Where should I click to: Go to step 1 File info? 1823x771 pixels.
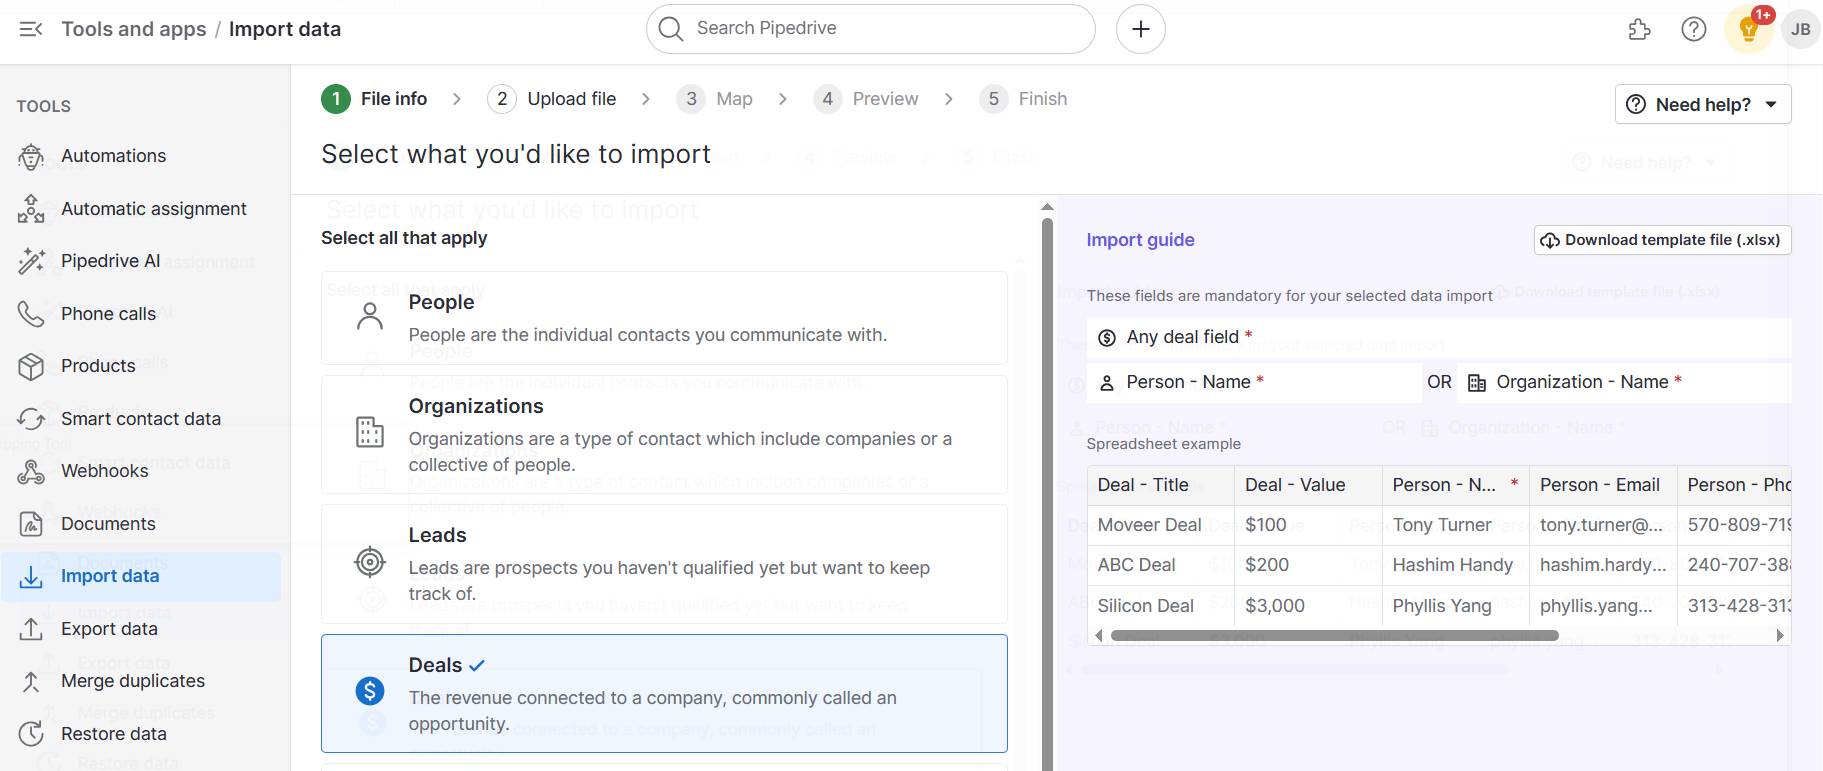point(375,99)
